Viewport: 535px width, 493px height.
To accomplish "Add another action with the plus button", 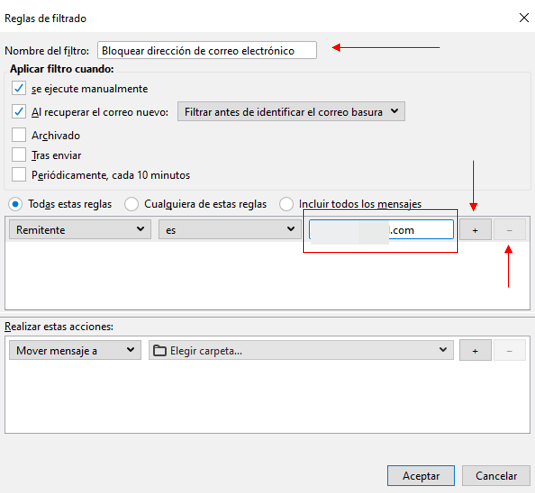I will [475, 350].
